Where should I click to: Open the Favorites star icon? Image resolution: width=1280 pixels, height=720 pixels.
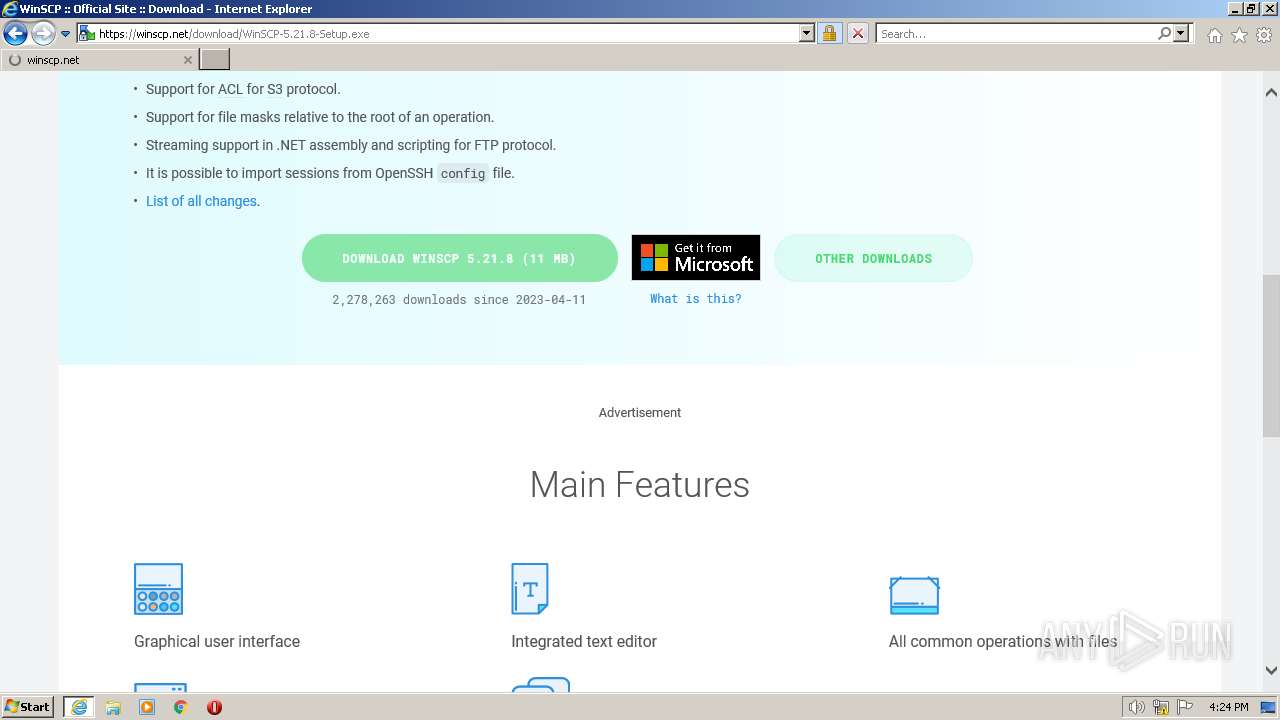click(x=1239, y=35)
